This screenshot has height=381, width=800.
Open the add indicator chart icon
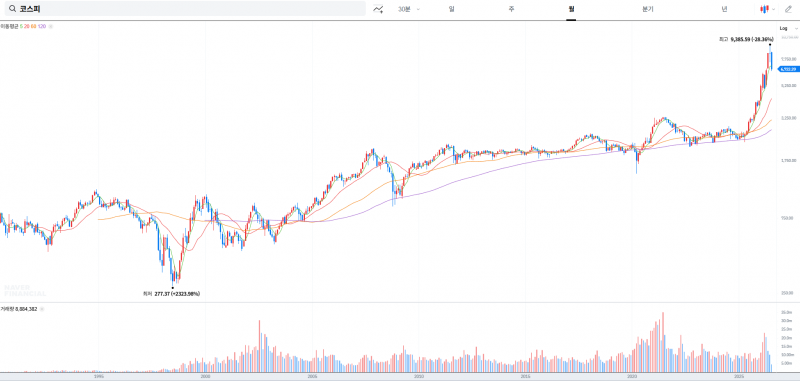(x=378, y=9)
